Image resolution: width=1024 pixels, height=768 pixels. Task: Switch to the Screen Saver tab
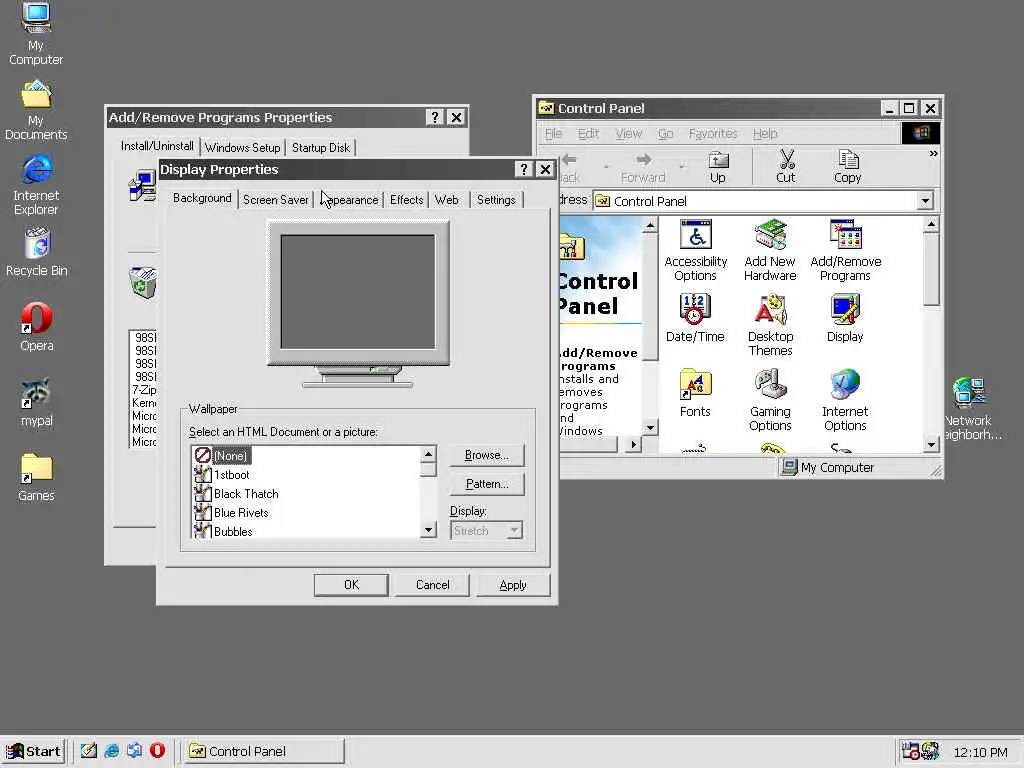point(276,200)
